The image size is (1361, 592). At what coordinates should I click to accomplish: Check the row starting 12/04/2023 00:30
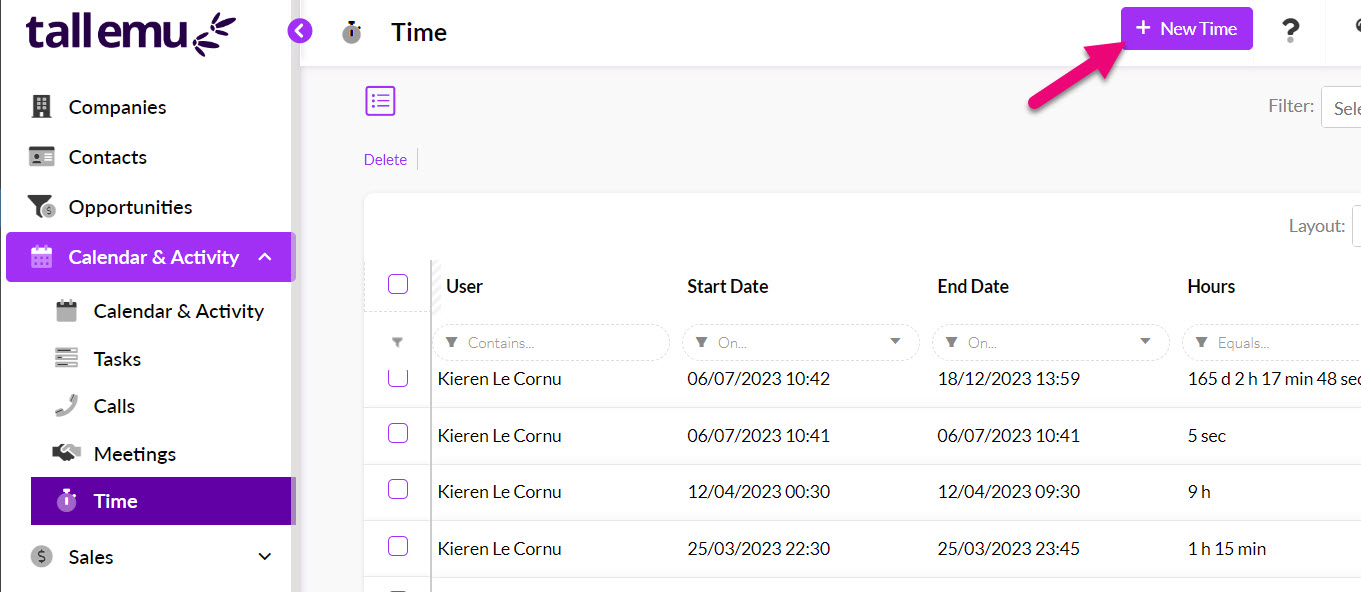[x=398, y=490]
